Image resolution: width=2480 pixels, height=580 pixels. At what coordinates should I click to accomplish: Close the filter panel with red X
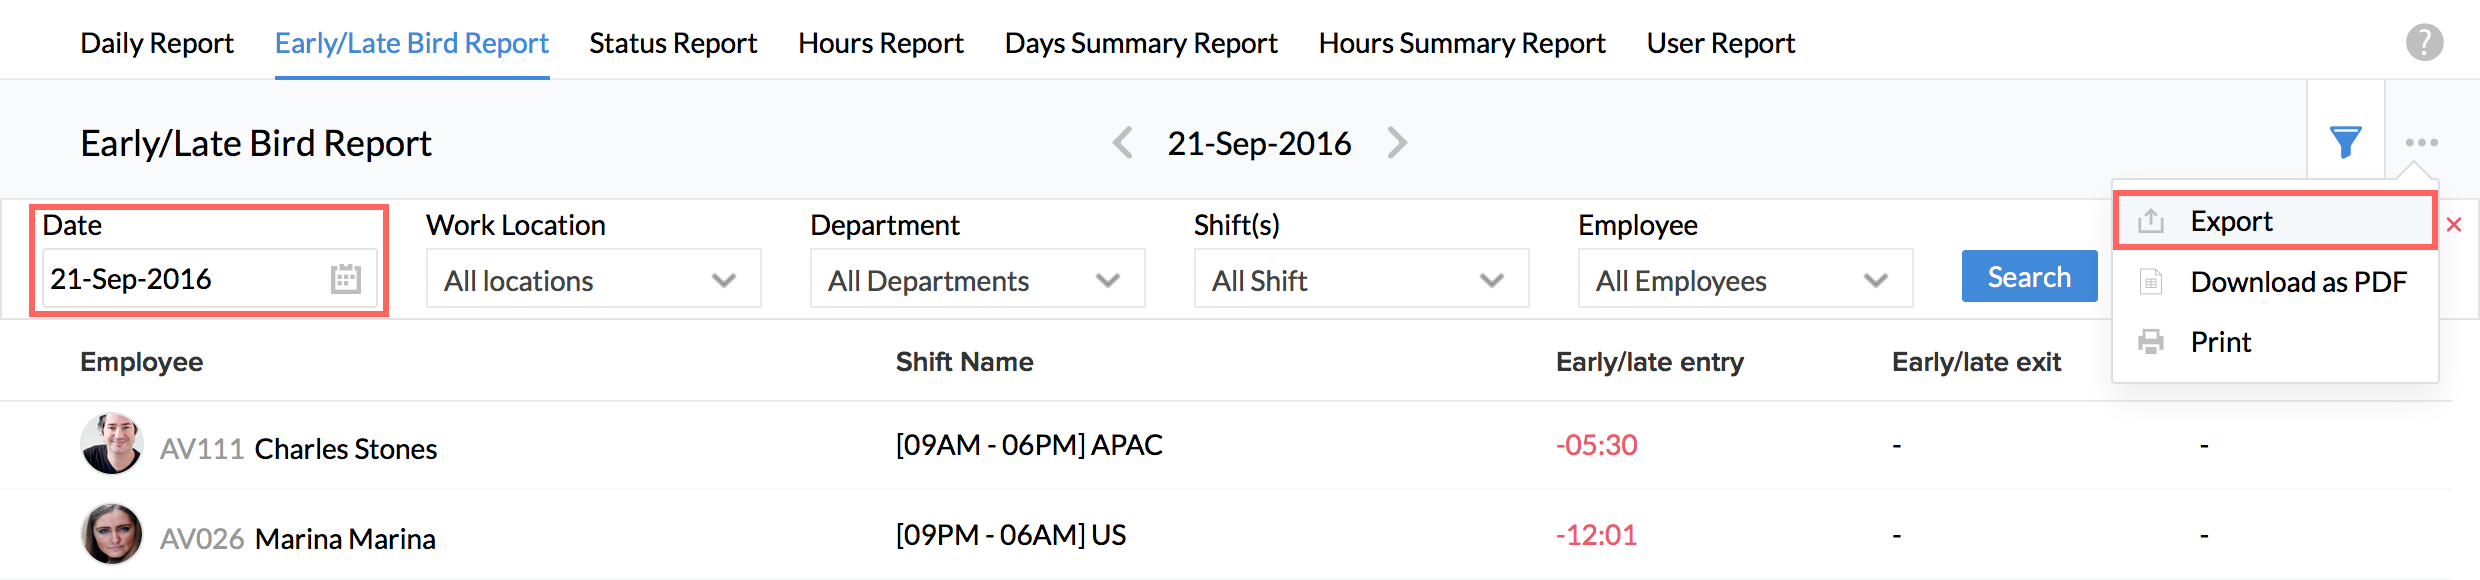pos(2454,225)
